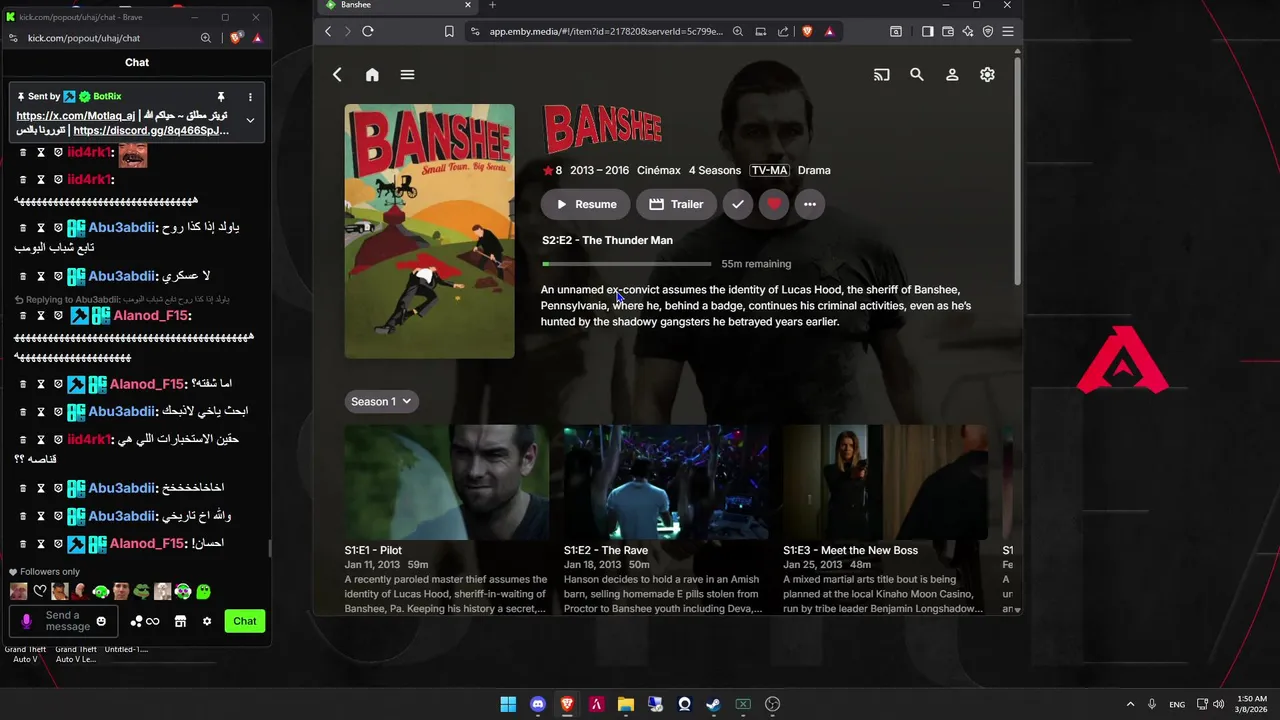The width and height of the screenshot is (1280, 720).
Task: Open the x.com/Motlaq_aj link
Action: click(x=75, y=116)
